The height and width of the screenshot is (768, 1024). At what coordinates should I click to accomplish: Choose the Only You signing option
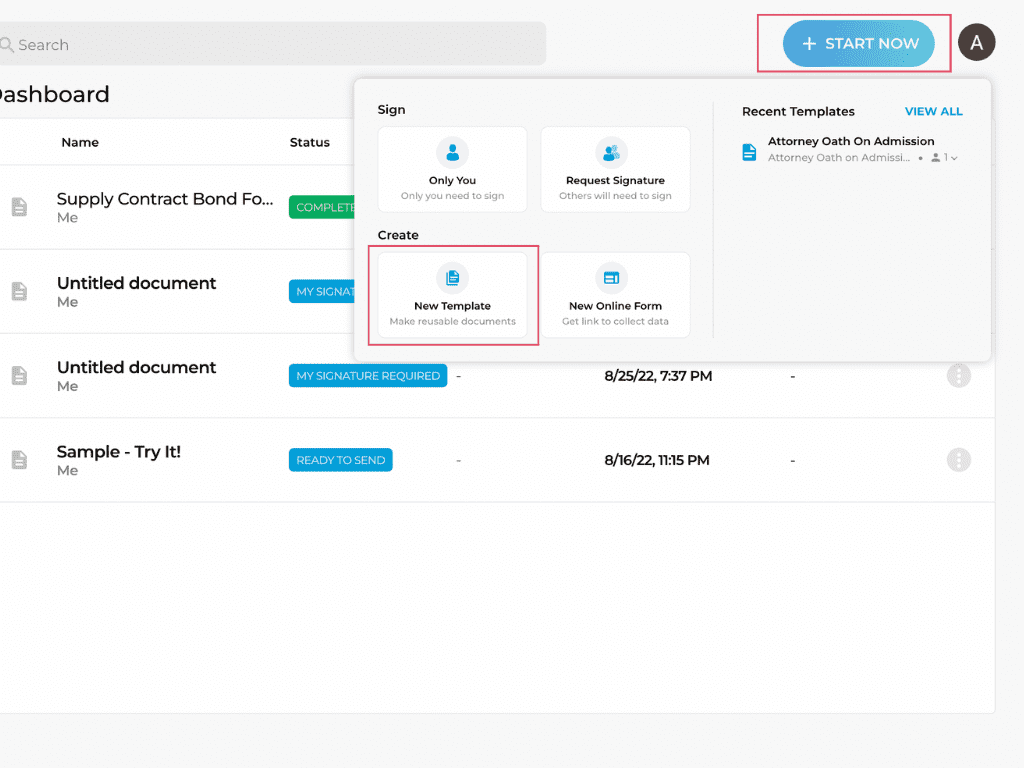tap(453, 170)
